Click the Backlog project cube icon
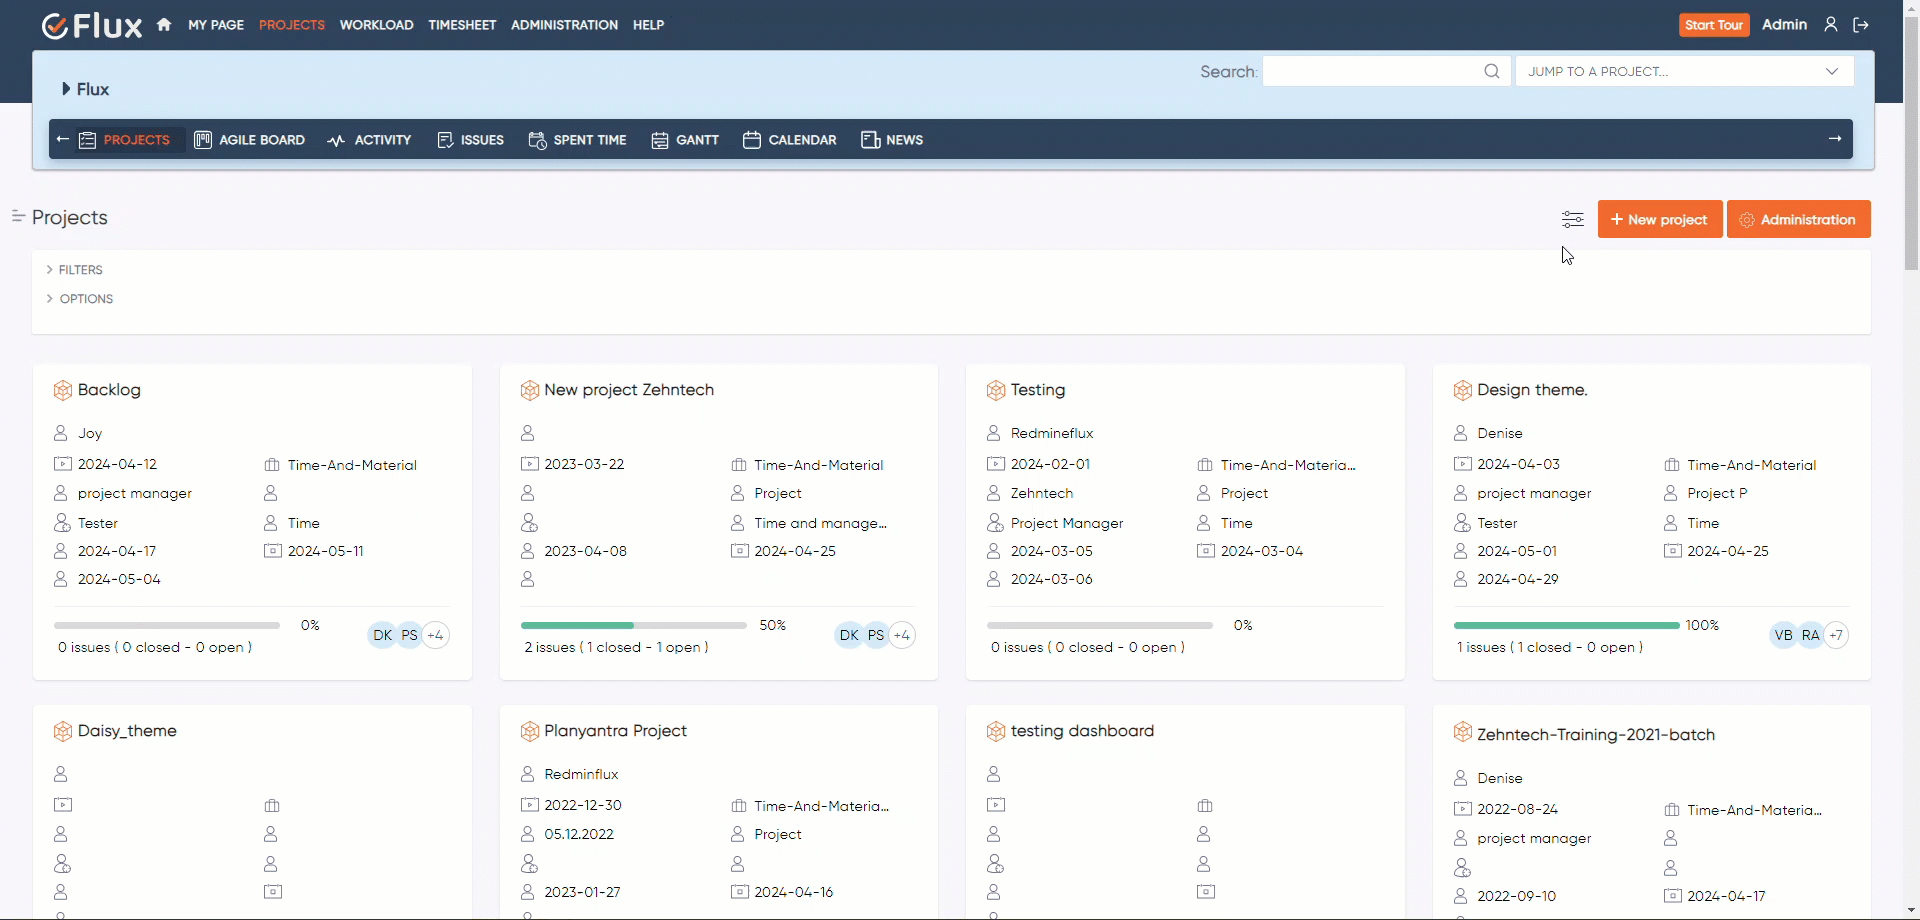1920x920 pixels. tap(63, 390)
